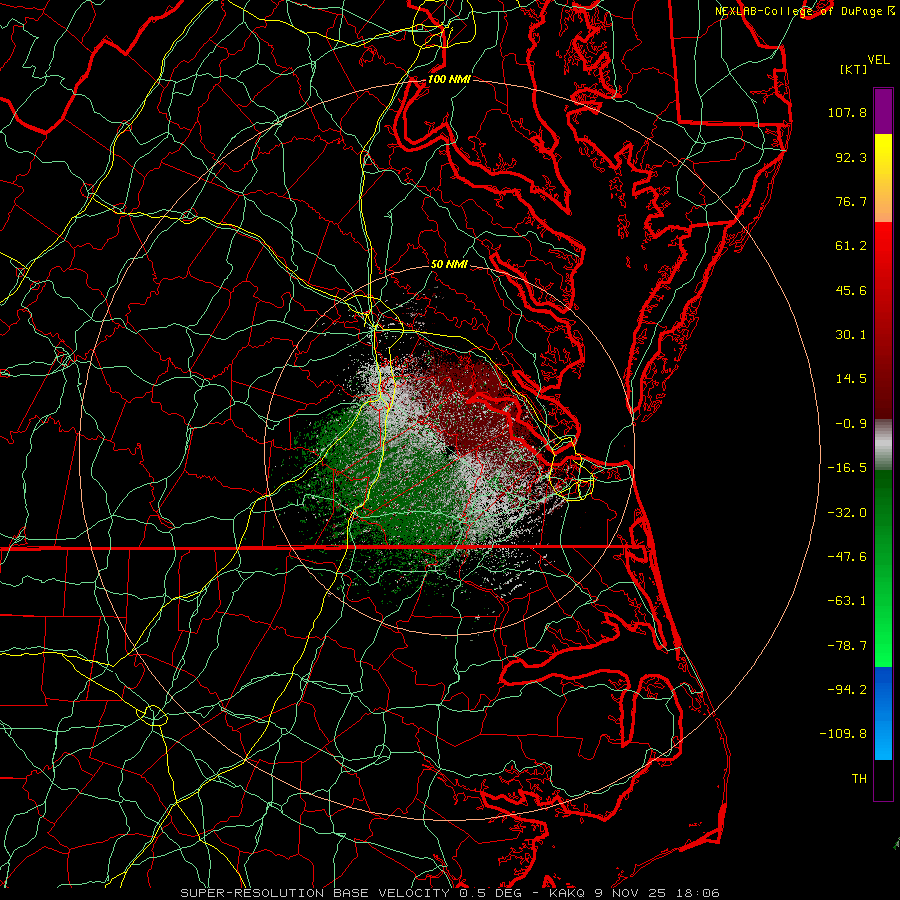
Task: Click the TH legend label
Action: [859, 779]
